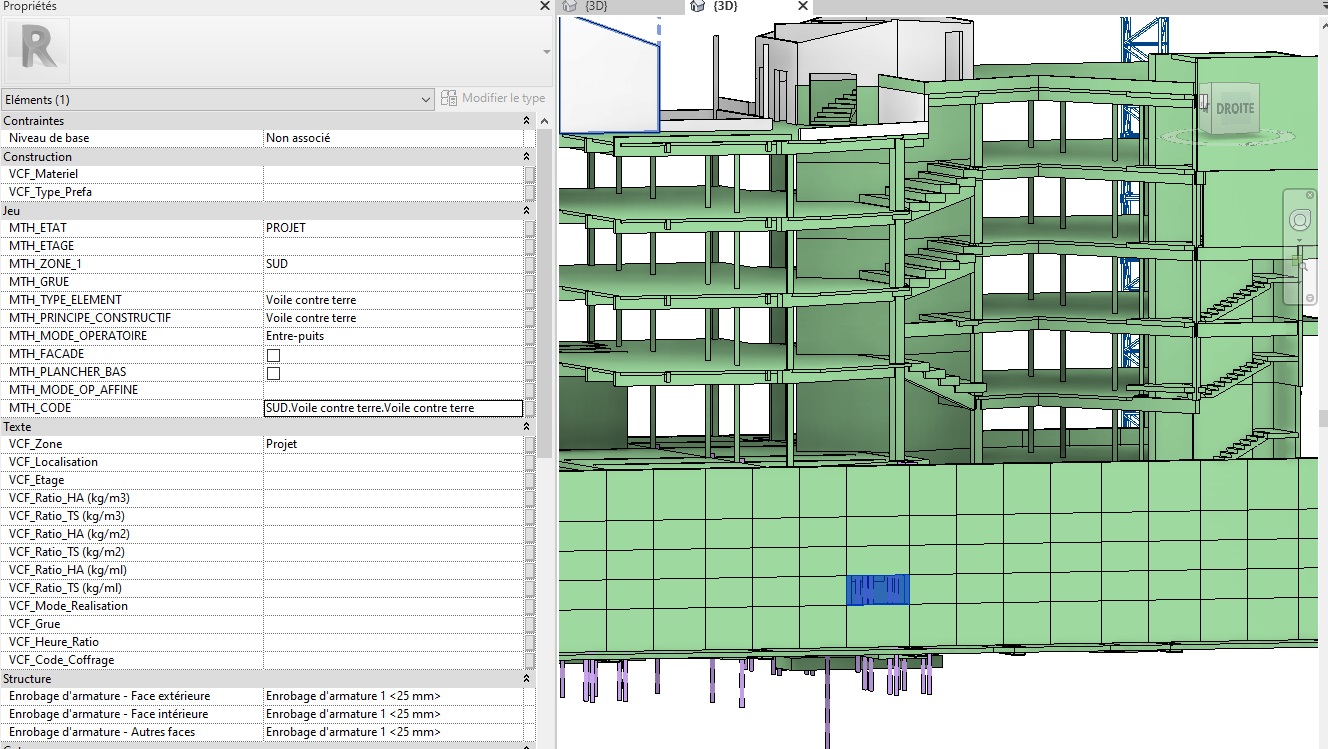Collapse the Jeu properties section
Image resolution: width=1328 pixels, height=749 pixels.
tap(526, 211)
